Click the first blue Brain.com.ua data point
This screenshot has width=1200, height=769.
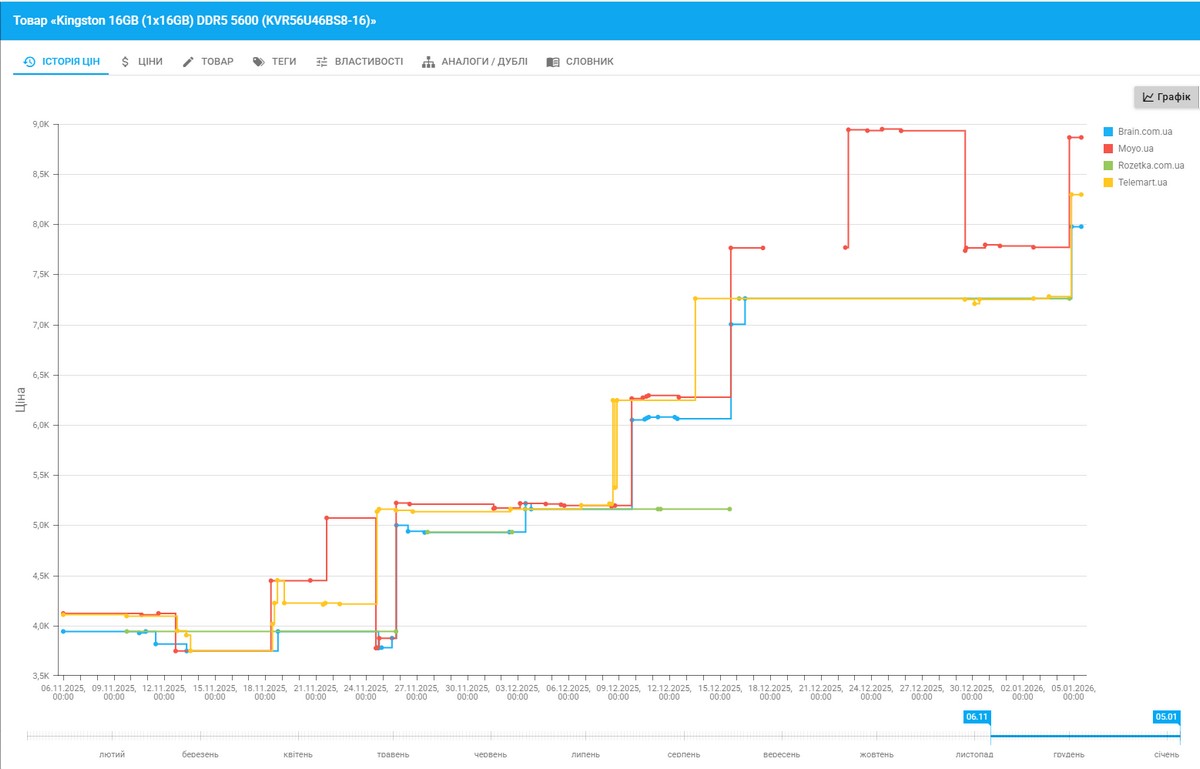pyautogui.click(x=63, y=631)
